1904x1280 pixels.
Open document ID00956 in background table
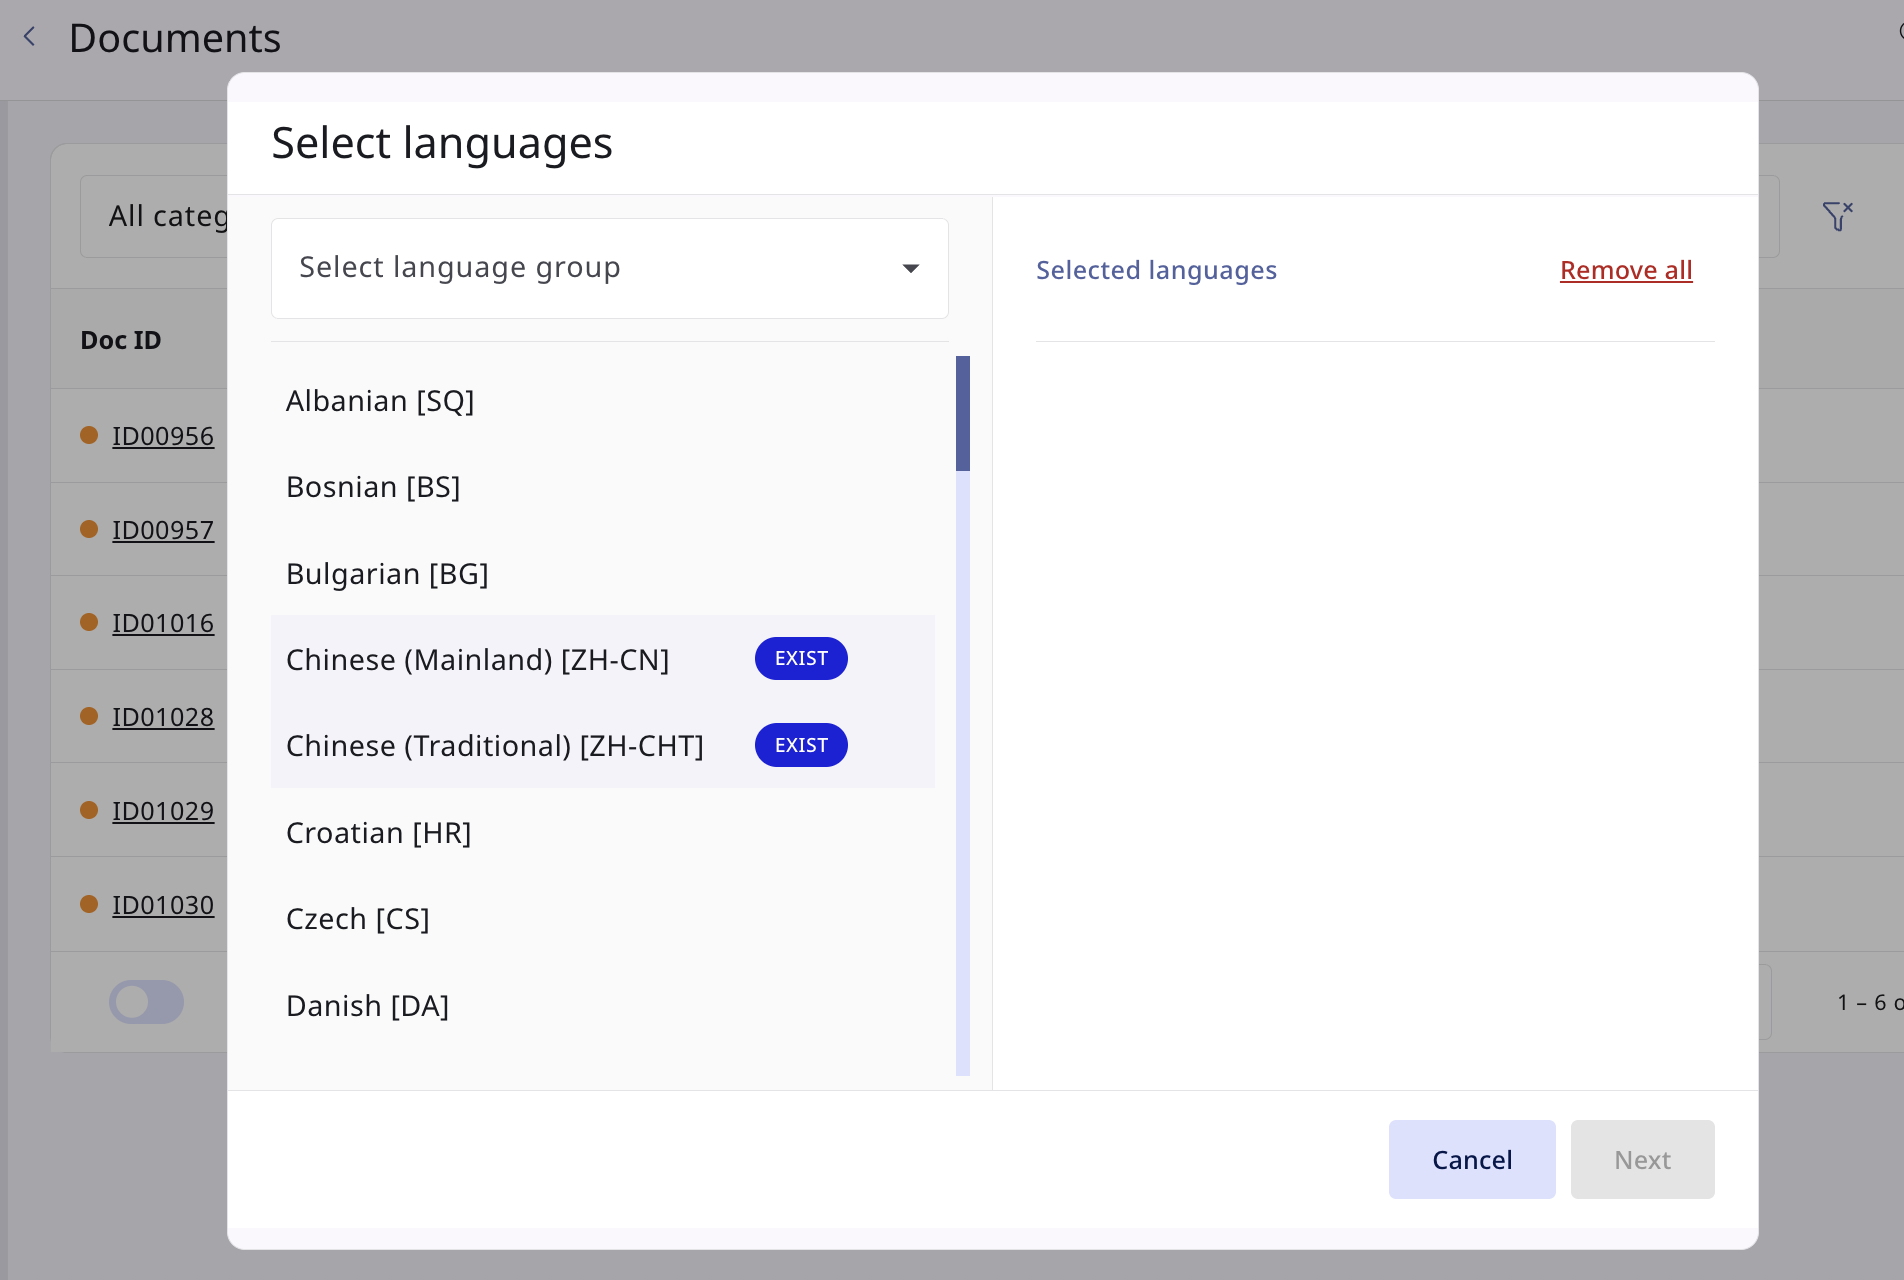[x=163, y=436]
